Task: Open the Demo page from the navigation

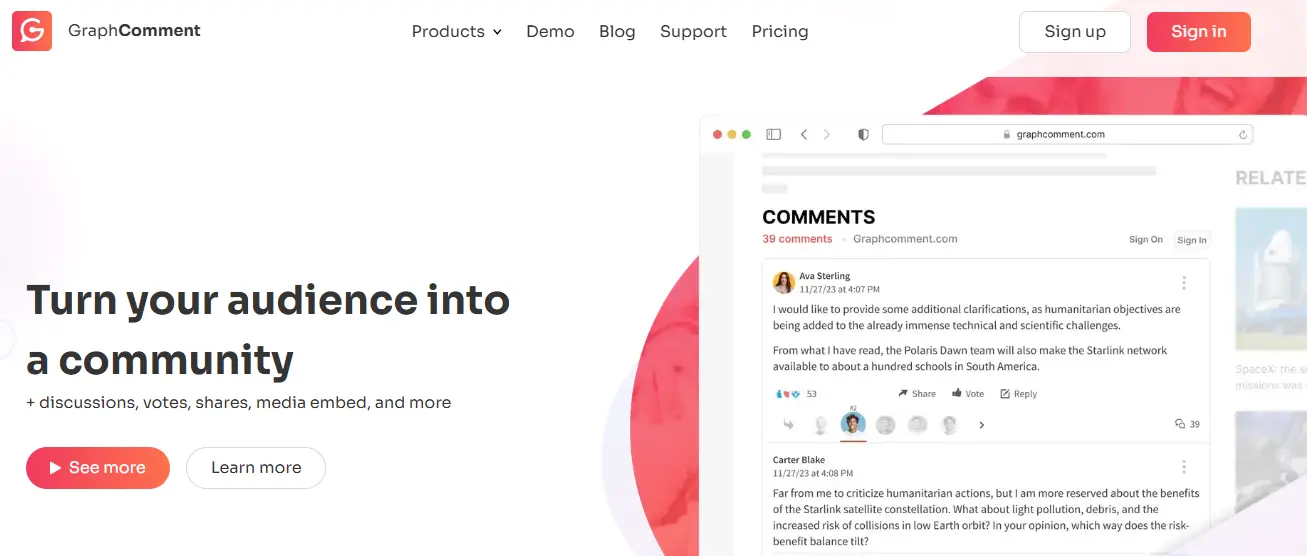Action: 550,31
